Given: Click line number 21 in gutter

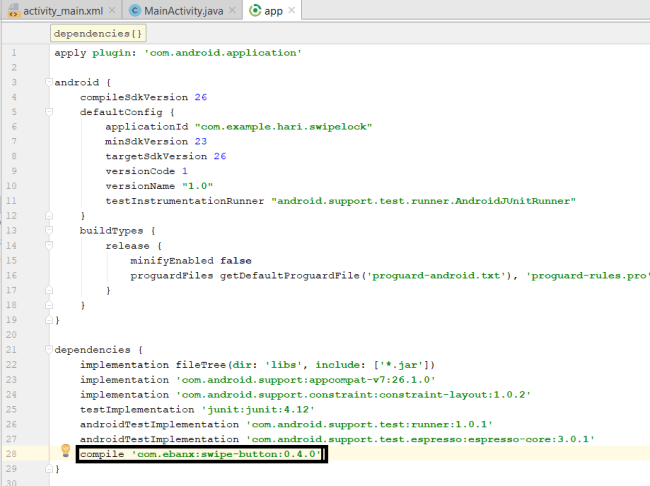Looking at the screenshot, I should click(x=11, y=350).
